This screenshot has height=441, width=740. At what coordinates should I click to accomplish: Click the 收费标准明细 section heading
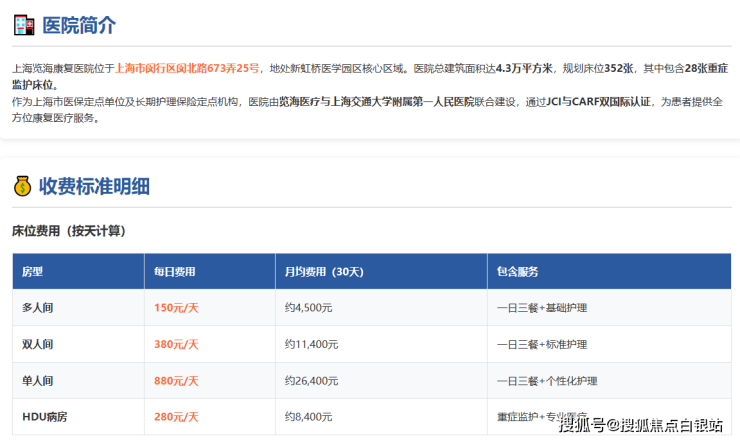point(94,185)
